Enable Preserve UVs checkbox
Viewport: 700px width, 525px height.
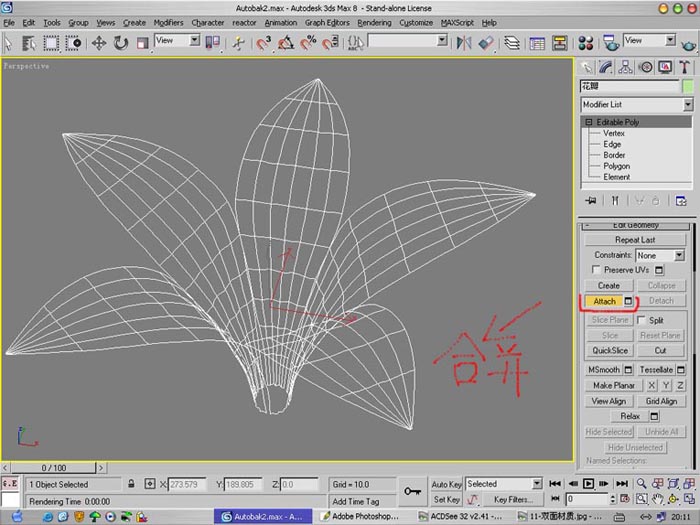click(596, 270)
